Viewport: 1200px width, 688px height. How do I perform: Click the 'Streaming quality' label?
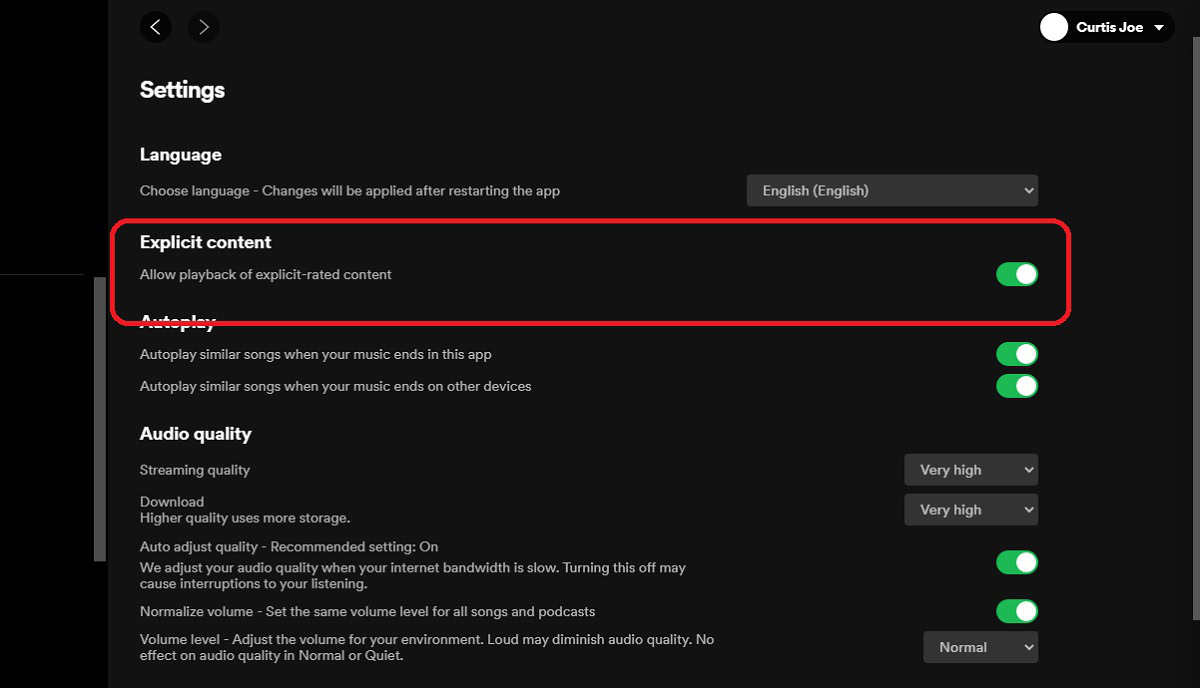tap(195, 470)
